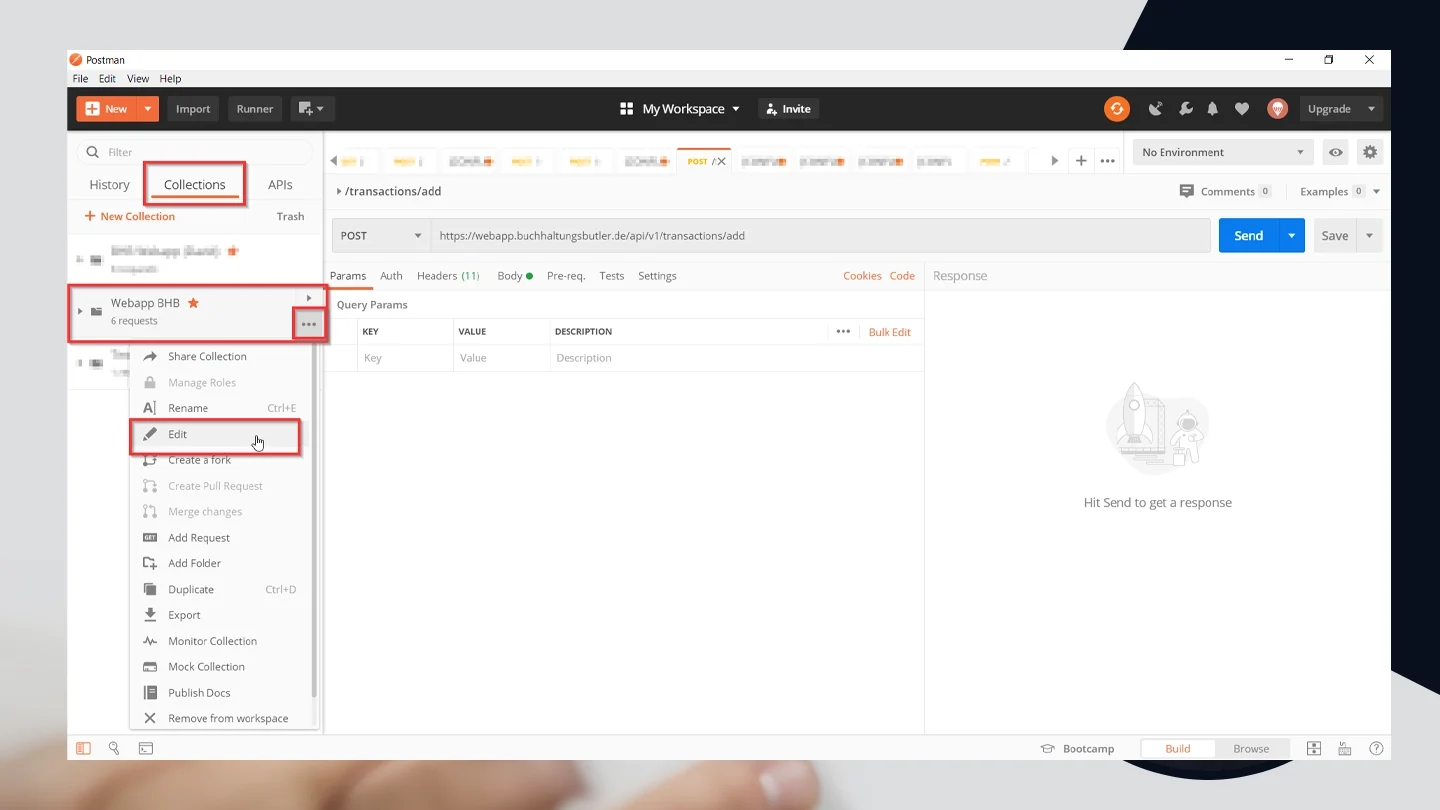Click New Collection link
Image resolution: width=1440 pixels, height=810 pixels.
[x=130, y=216]
